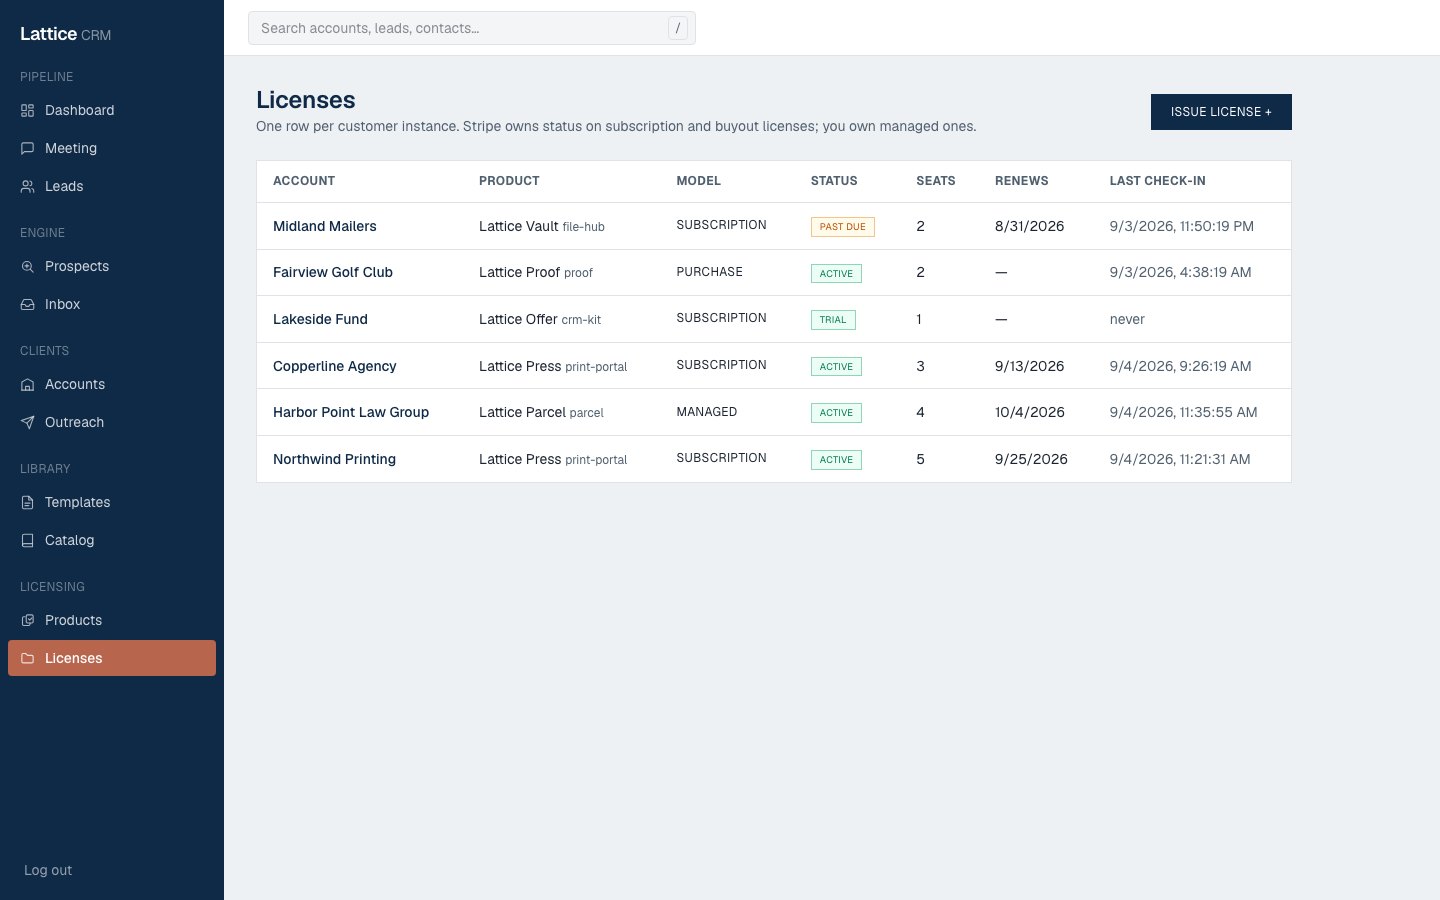Screen dimensions: 1440x900
Task: Open Copperline Agency account link
Action: coord(335,366)
